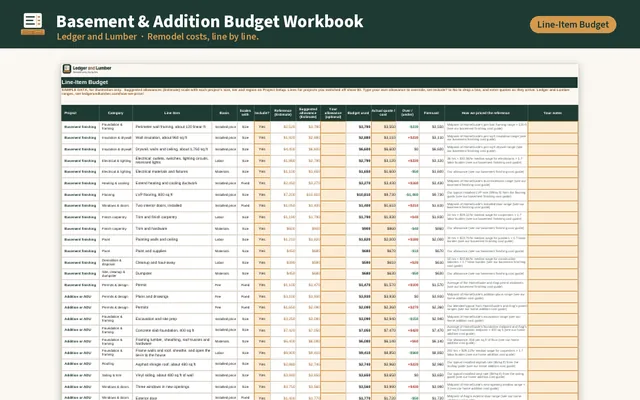
Task: Open Include? dropdown for Concrete slab foundation
Action: pos(262,330)
